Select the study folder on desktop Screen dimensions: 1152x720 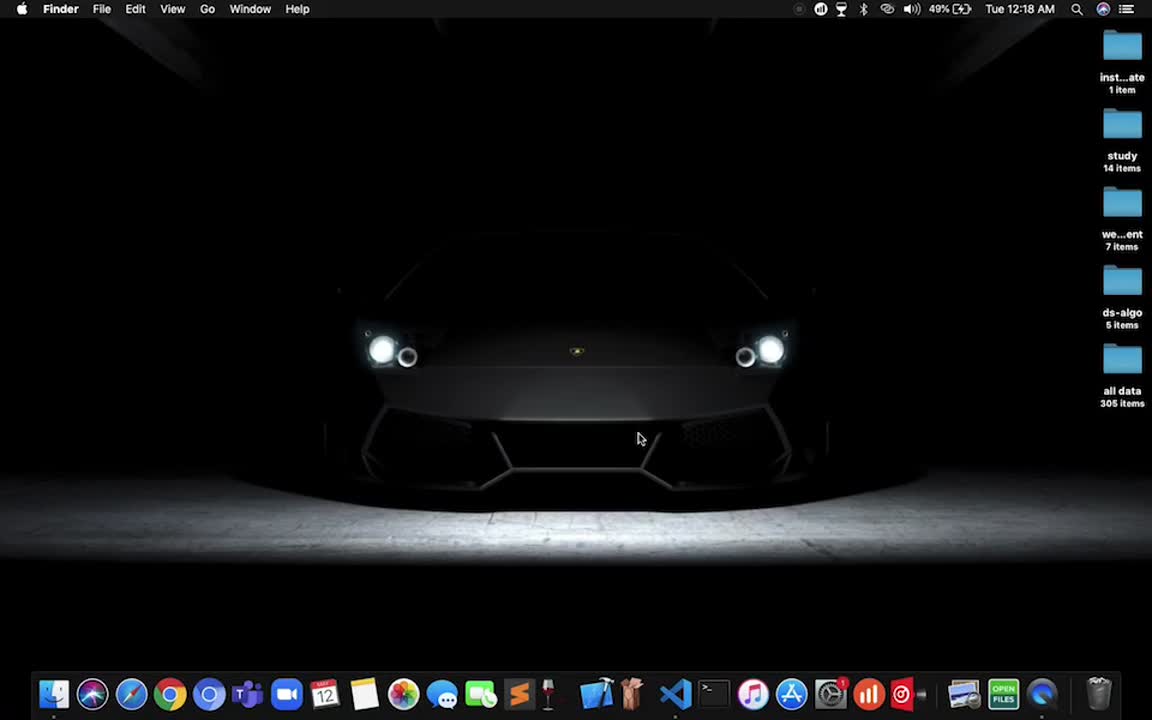point(1122,126)
